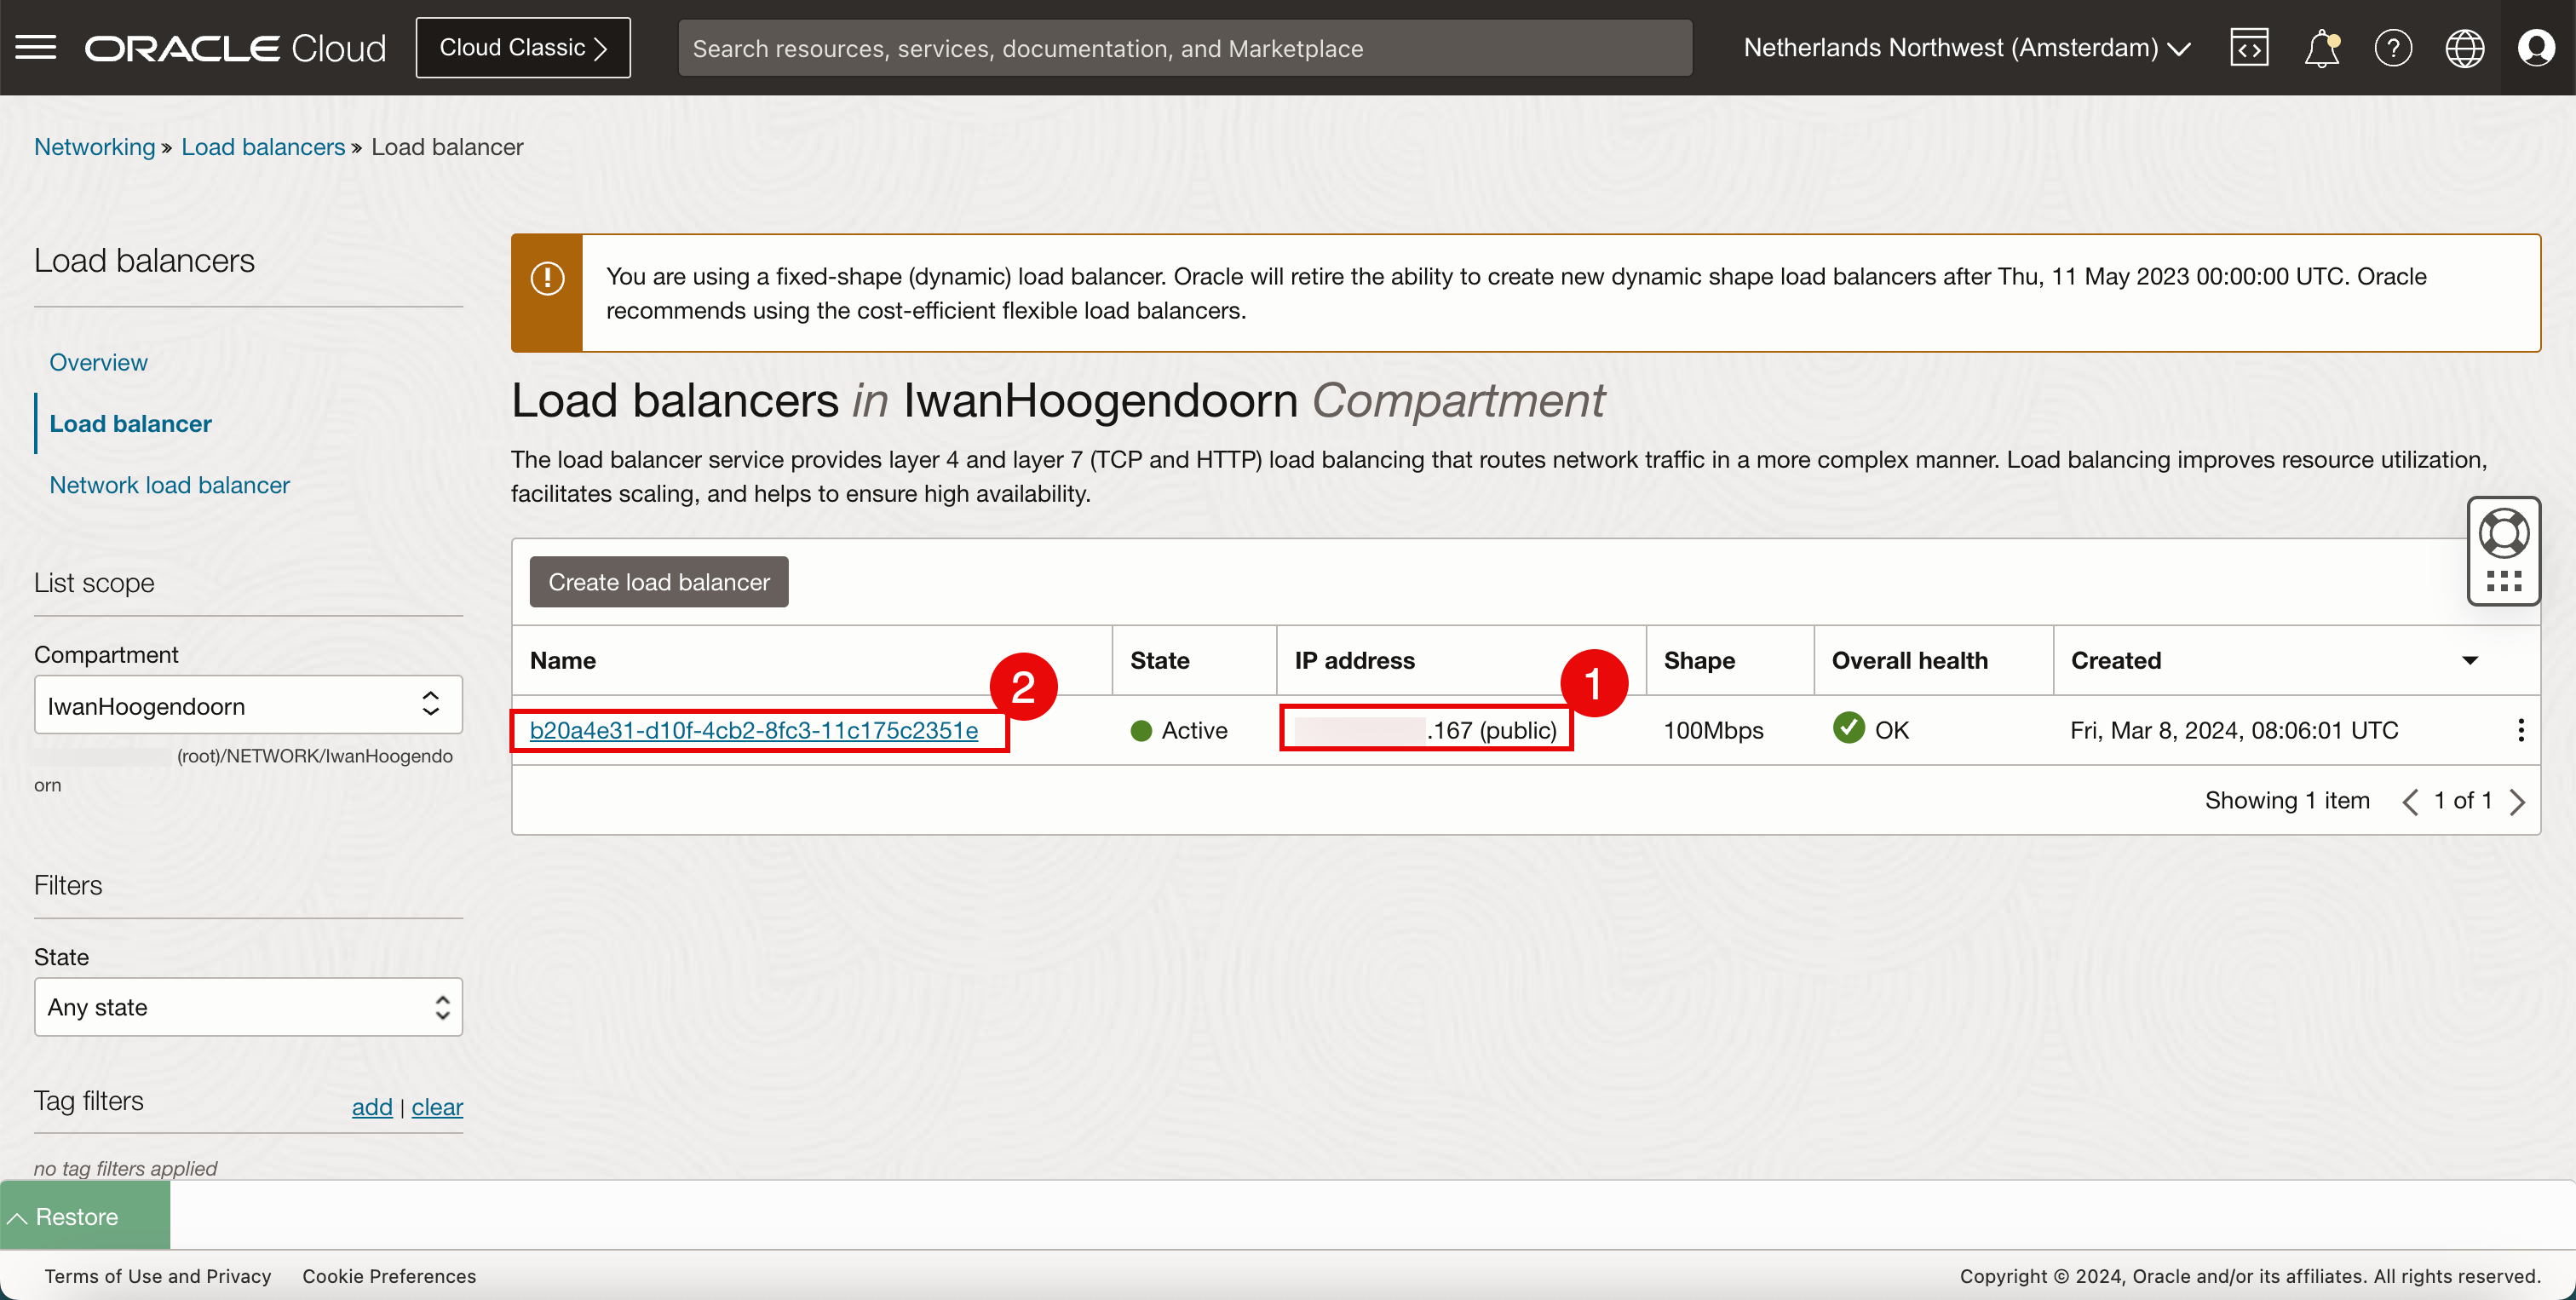
Task: Click Create load balancer button
Action: [658, 582]
